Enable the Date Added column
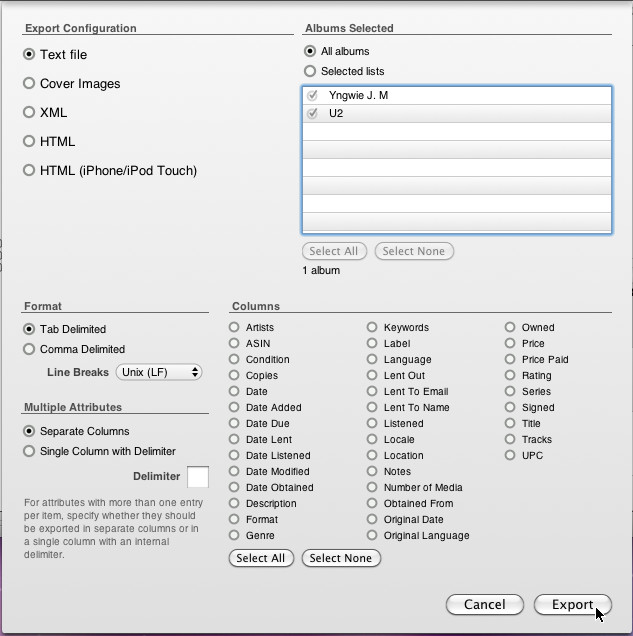The image size is (633, 636). (x=234, y=407)
